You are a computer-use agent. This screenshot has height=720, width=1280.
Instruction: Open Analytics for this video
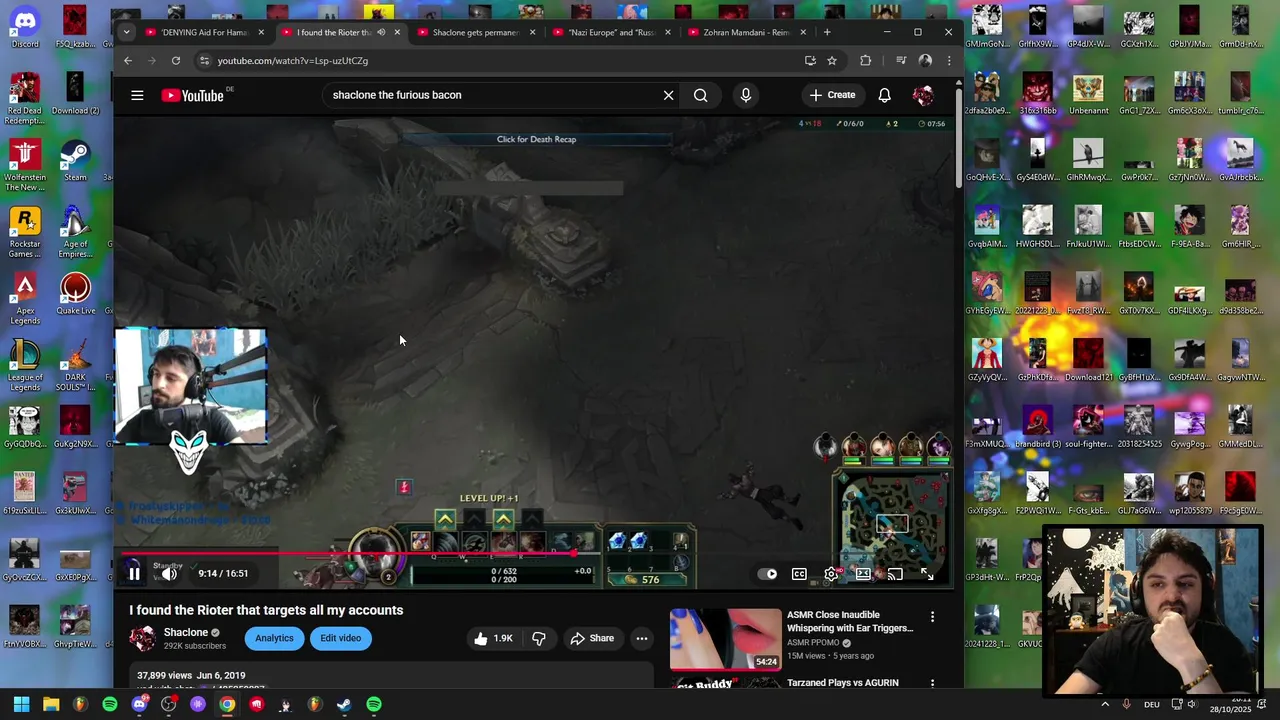click(274, 638)
